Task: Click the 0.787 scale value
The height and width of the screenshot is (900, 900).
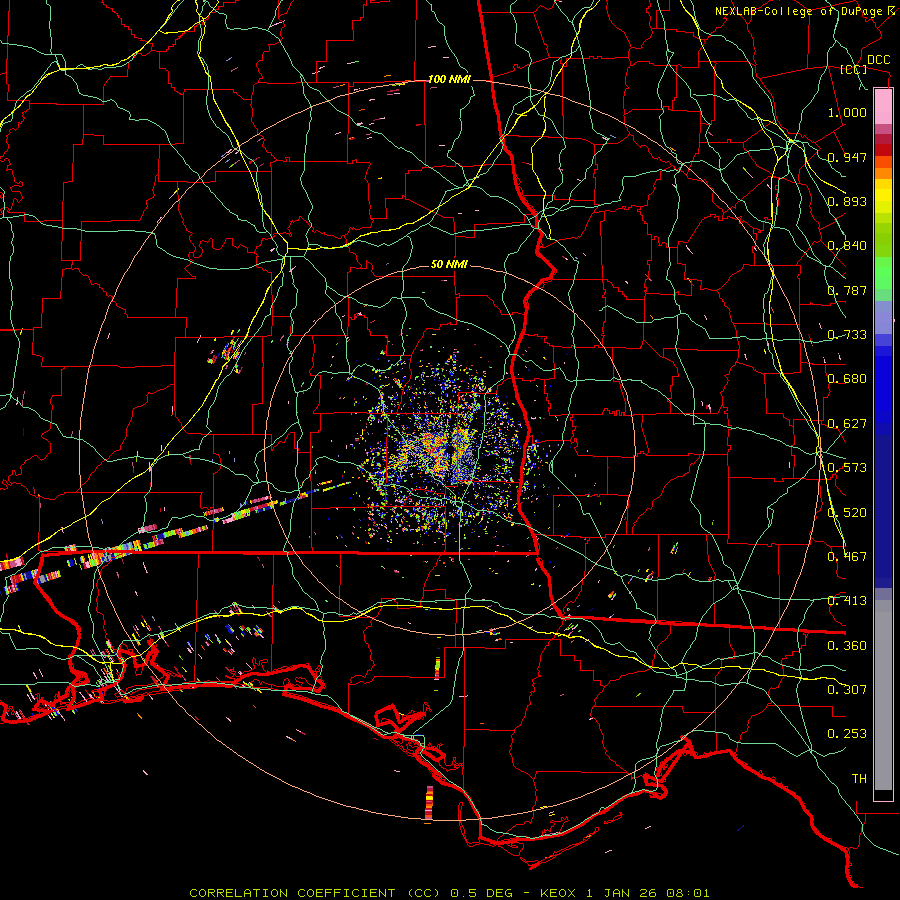Action: [847, 290]
